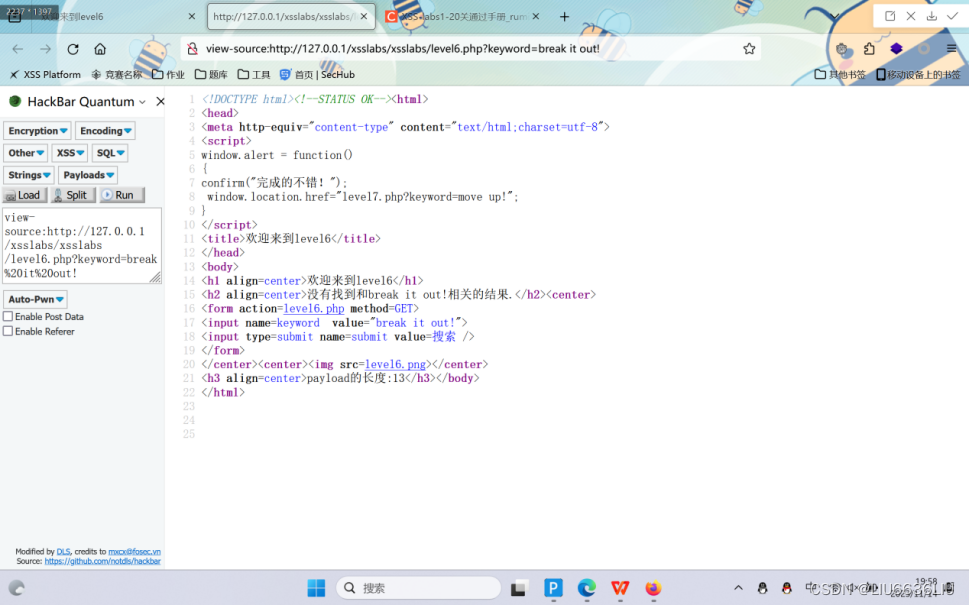
Task: Open the 其他书签 folder
Action: point(840,75)
